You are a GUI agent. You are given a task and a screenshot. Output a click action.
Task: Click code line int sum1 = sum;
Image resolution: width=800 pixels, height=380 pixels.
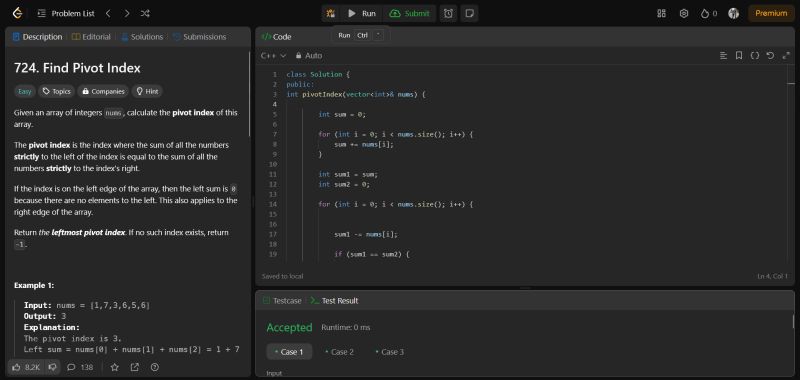[x=348, y=174]
